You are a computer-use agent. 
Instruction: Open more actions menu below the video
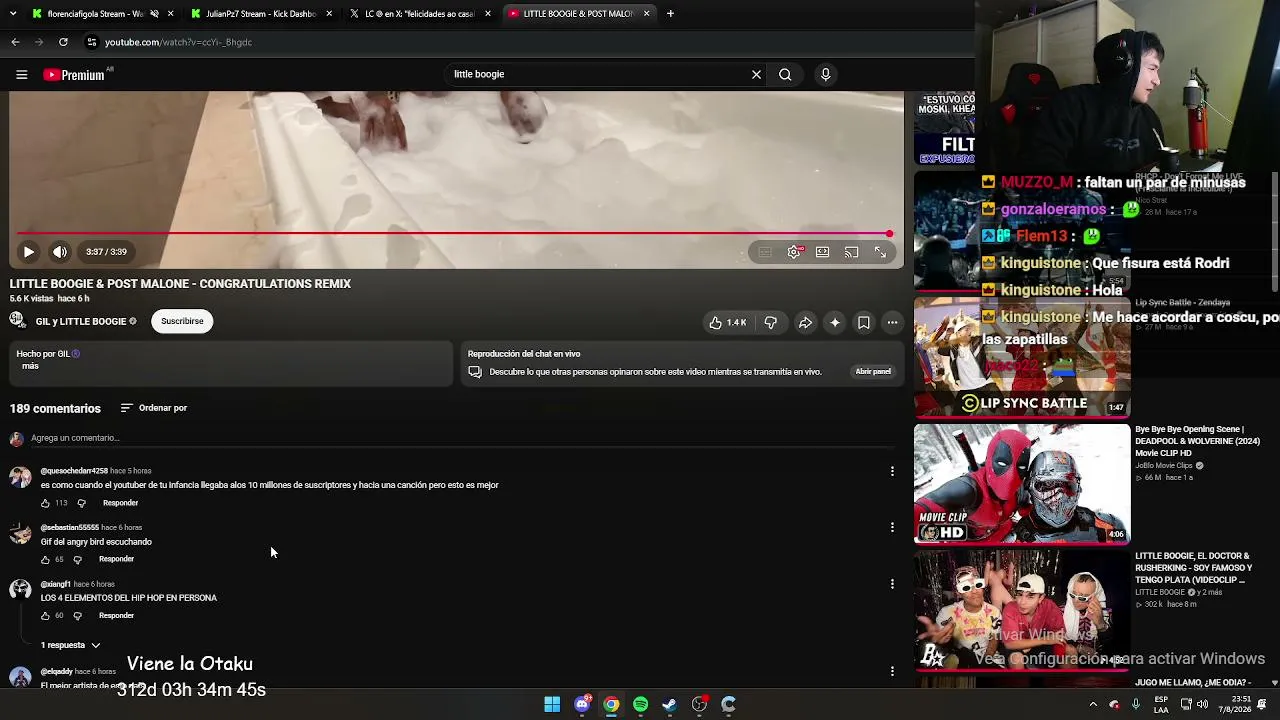(893, 322)
